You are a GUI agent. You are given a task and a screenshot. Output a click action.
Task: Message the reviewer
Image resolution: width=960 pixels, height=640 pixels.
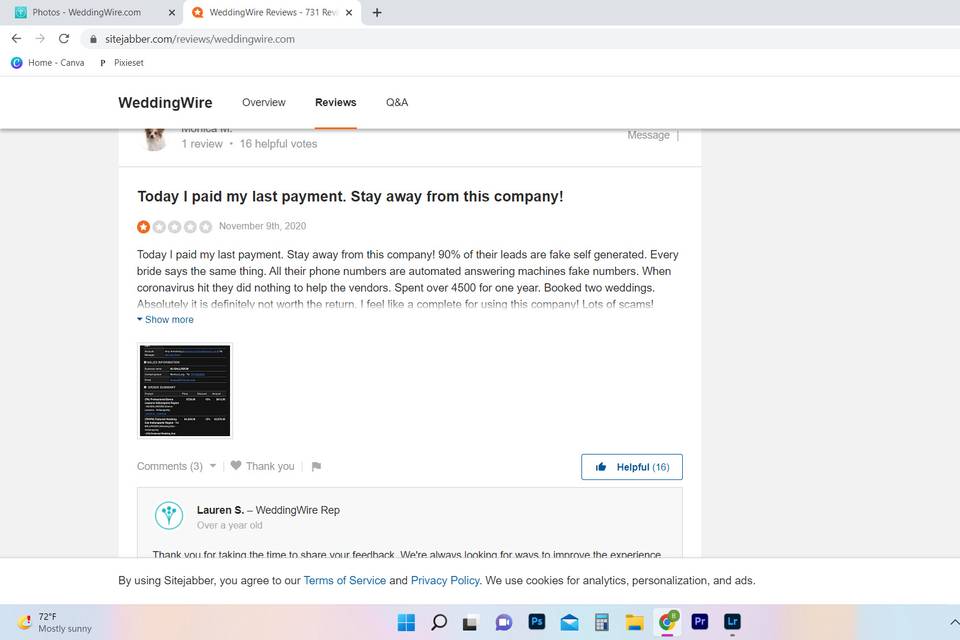pos(648,135)
